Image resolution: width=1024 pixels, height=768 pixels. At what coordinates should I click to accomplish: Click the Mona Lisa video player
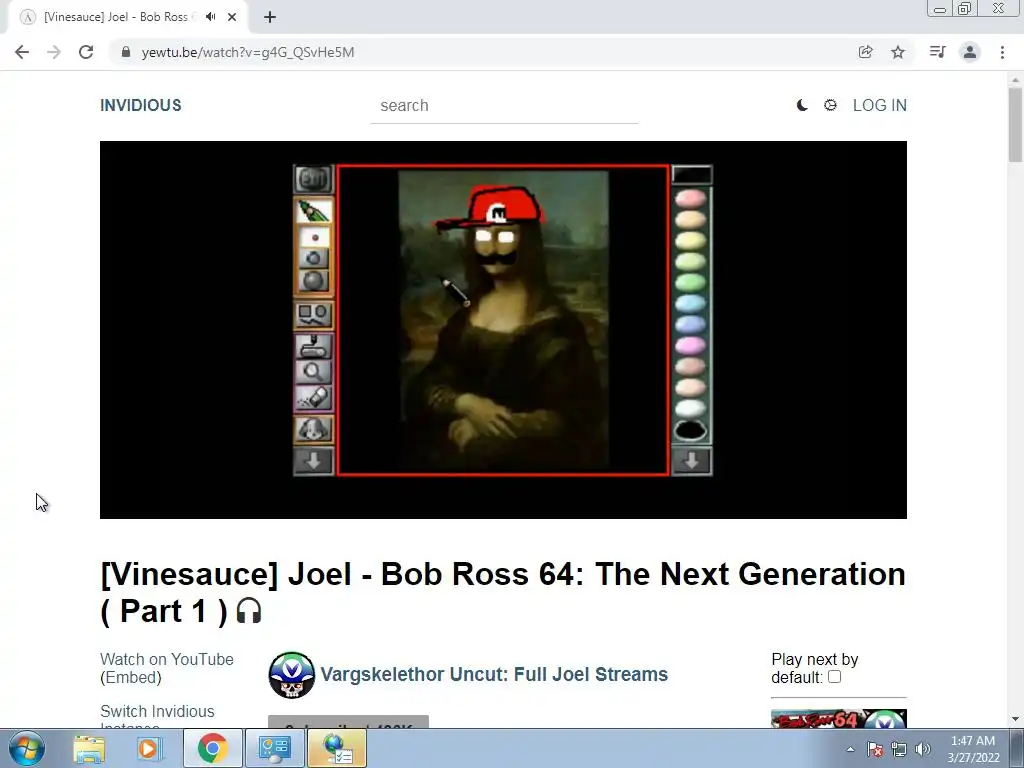coord(503,330)
